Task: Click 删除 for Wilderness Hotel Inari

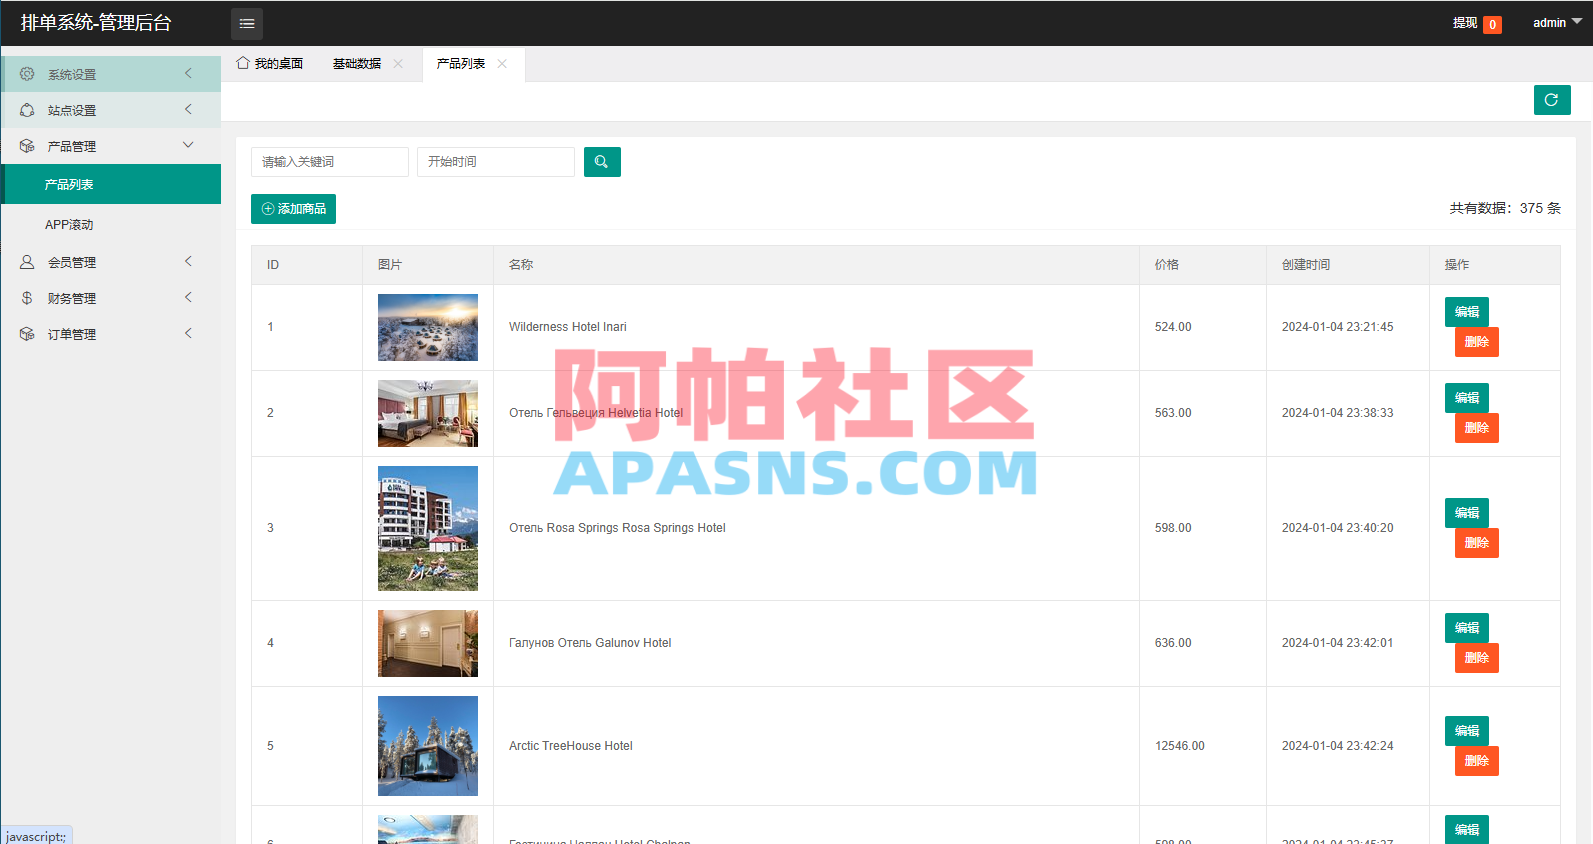Action: click(1477, 342)
